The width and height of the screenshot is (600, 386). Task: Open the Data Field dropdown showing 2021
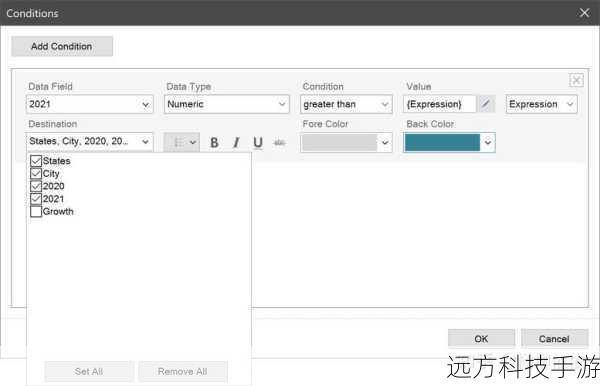click(90, 104)
